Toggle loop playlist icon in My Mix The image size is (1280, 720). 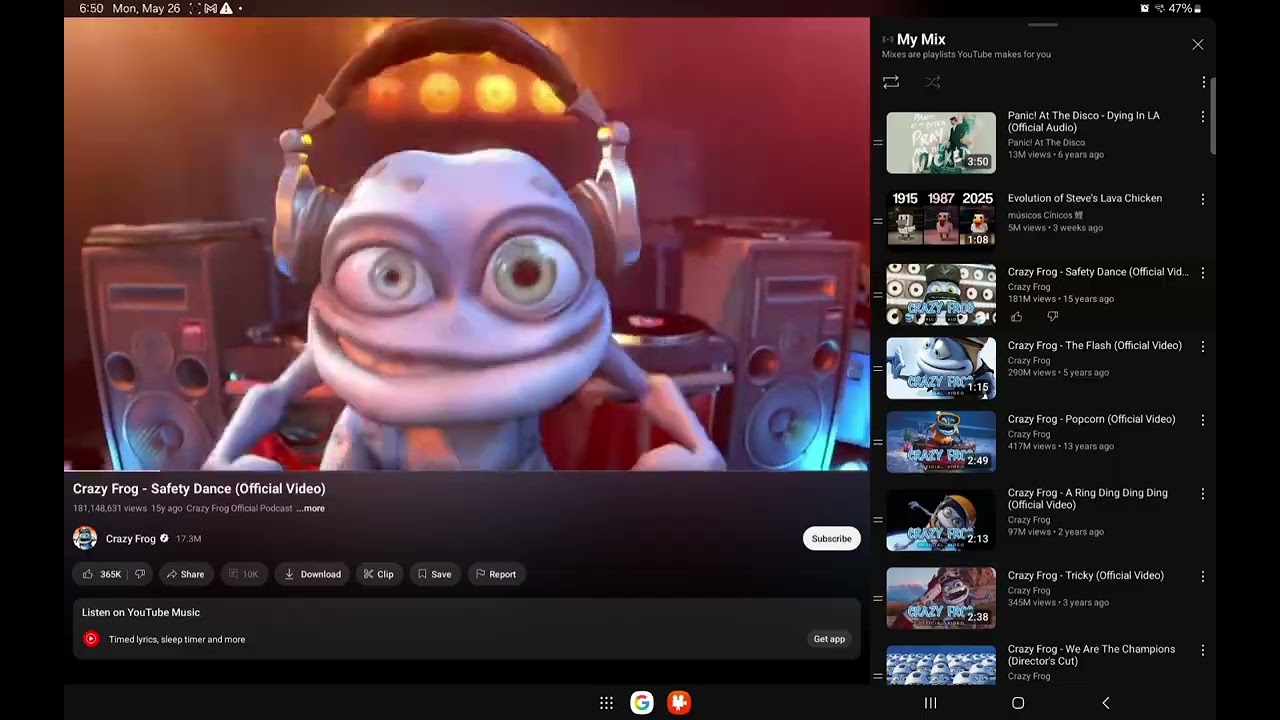(x=891, y=82)
